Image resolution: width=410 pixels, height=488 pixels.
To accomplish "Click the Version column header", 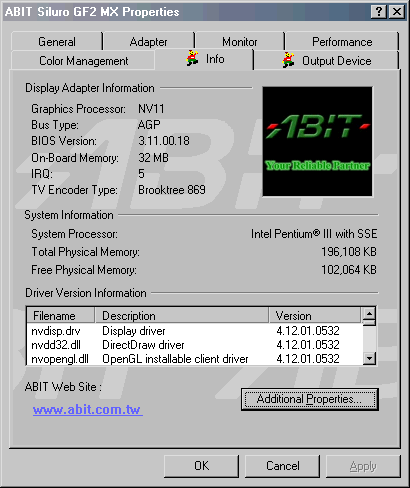I will tap(315, 315).
